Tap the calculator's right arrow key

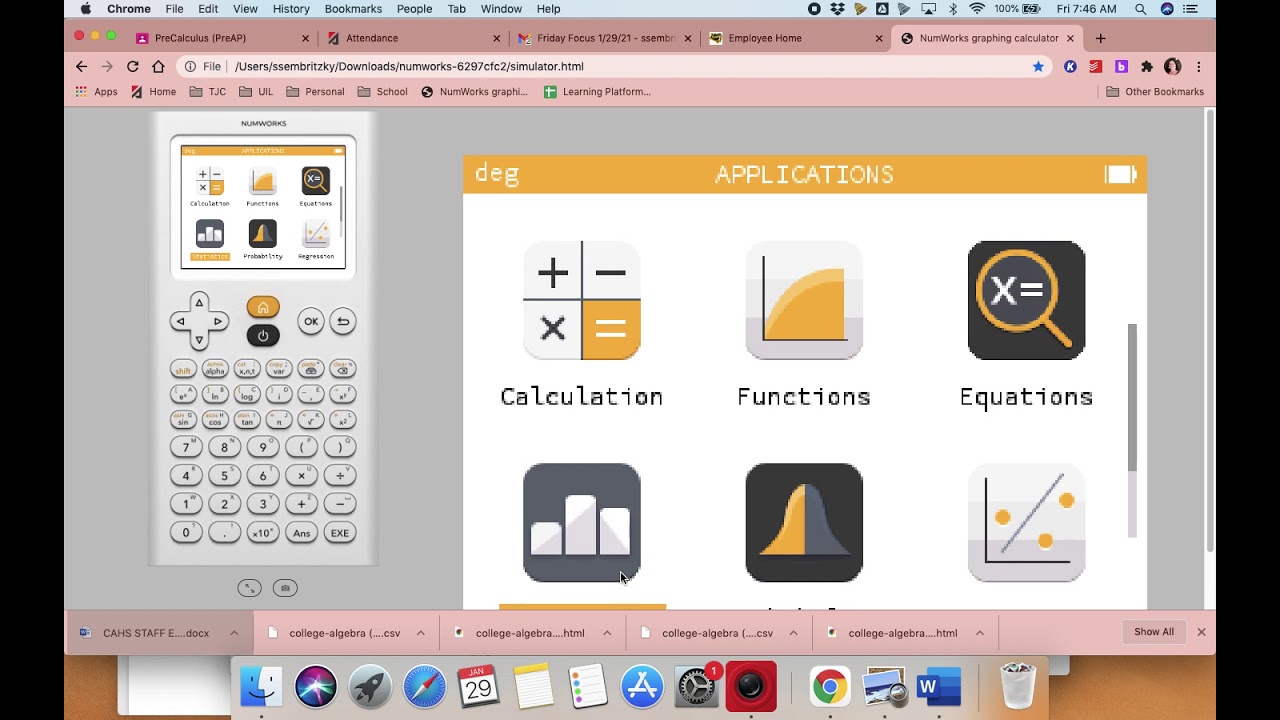218,321
